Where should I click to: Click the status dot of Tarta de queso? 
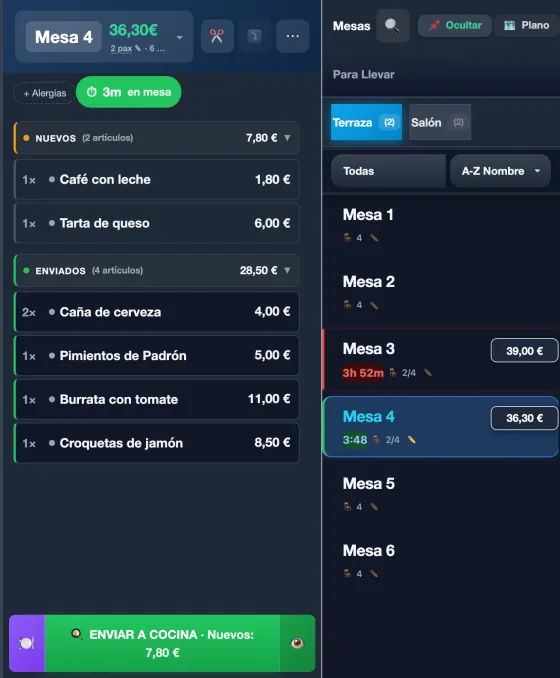tap(52, 223)
